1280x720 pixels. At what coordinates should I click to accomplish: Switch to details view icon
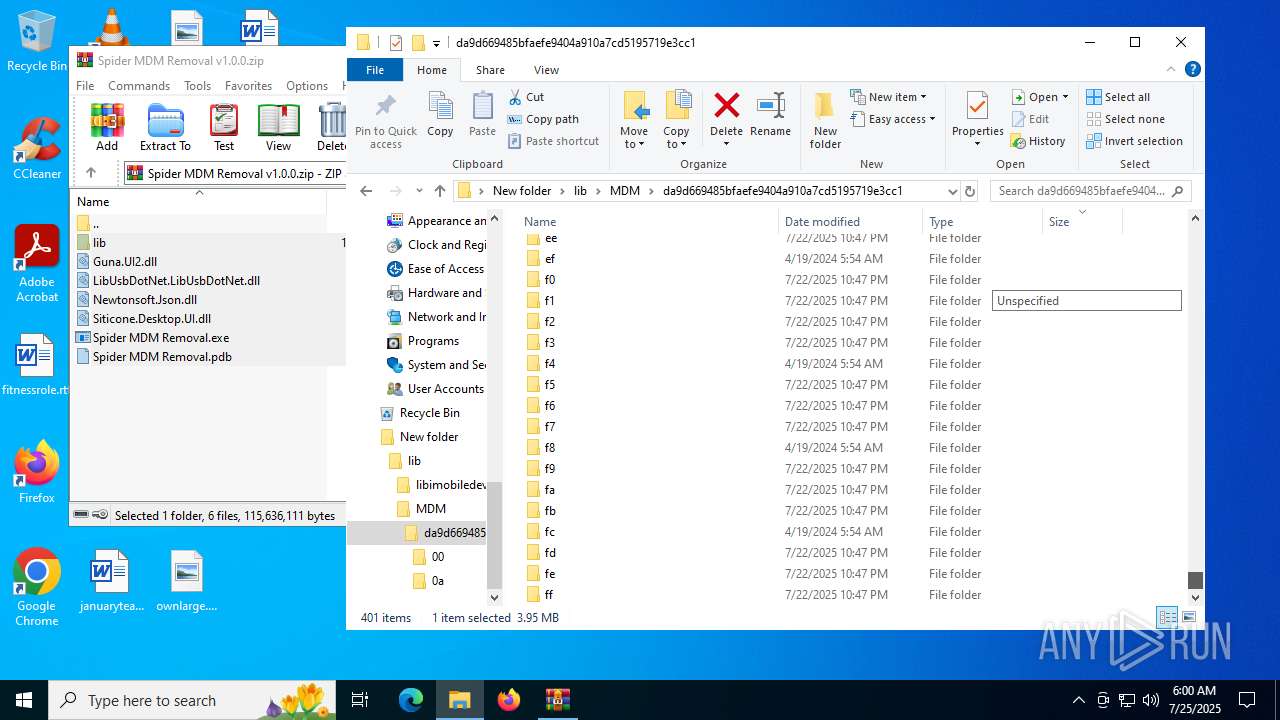1167,618
